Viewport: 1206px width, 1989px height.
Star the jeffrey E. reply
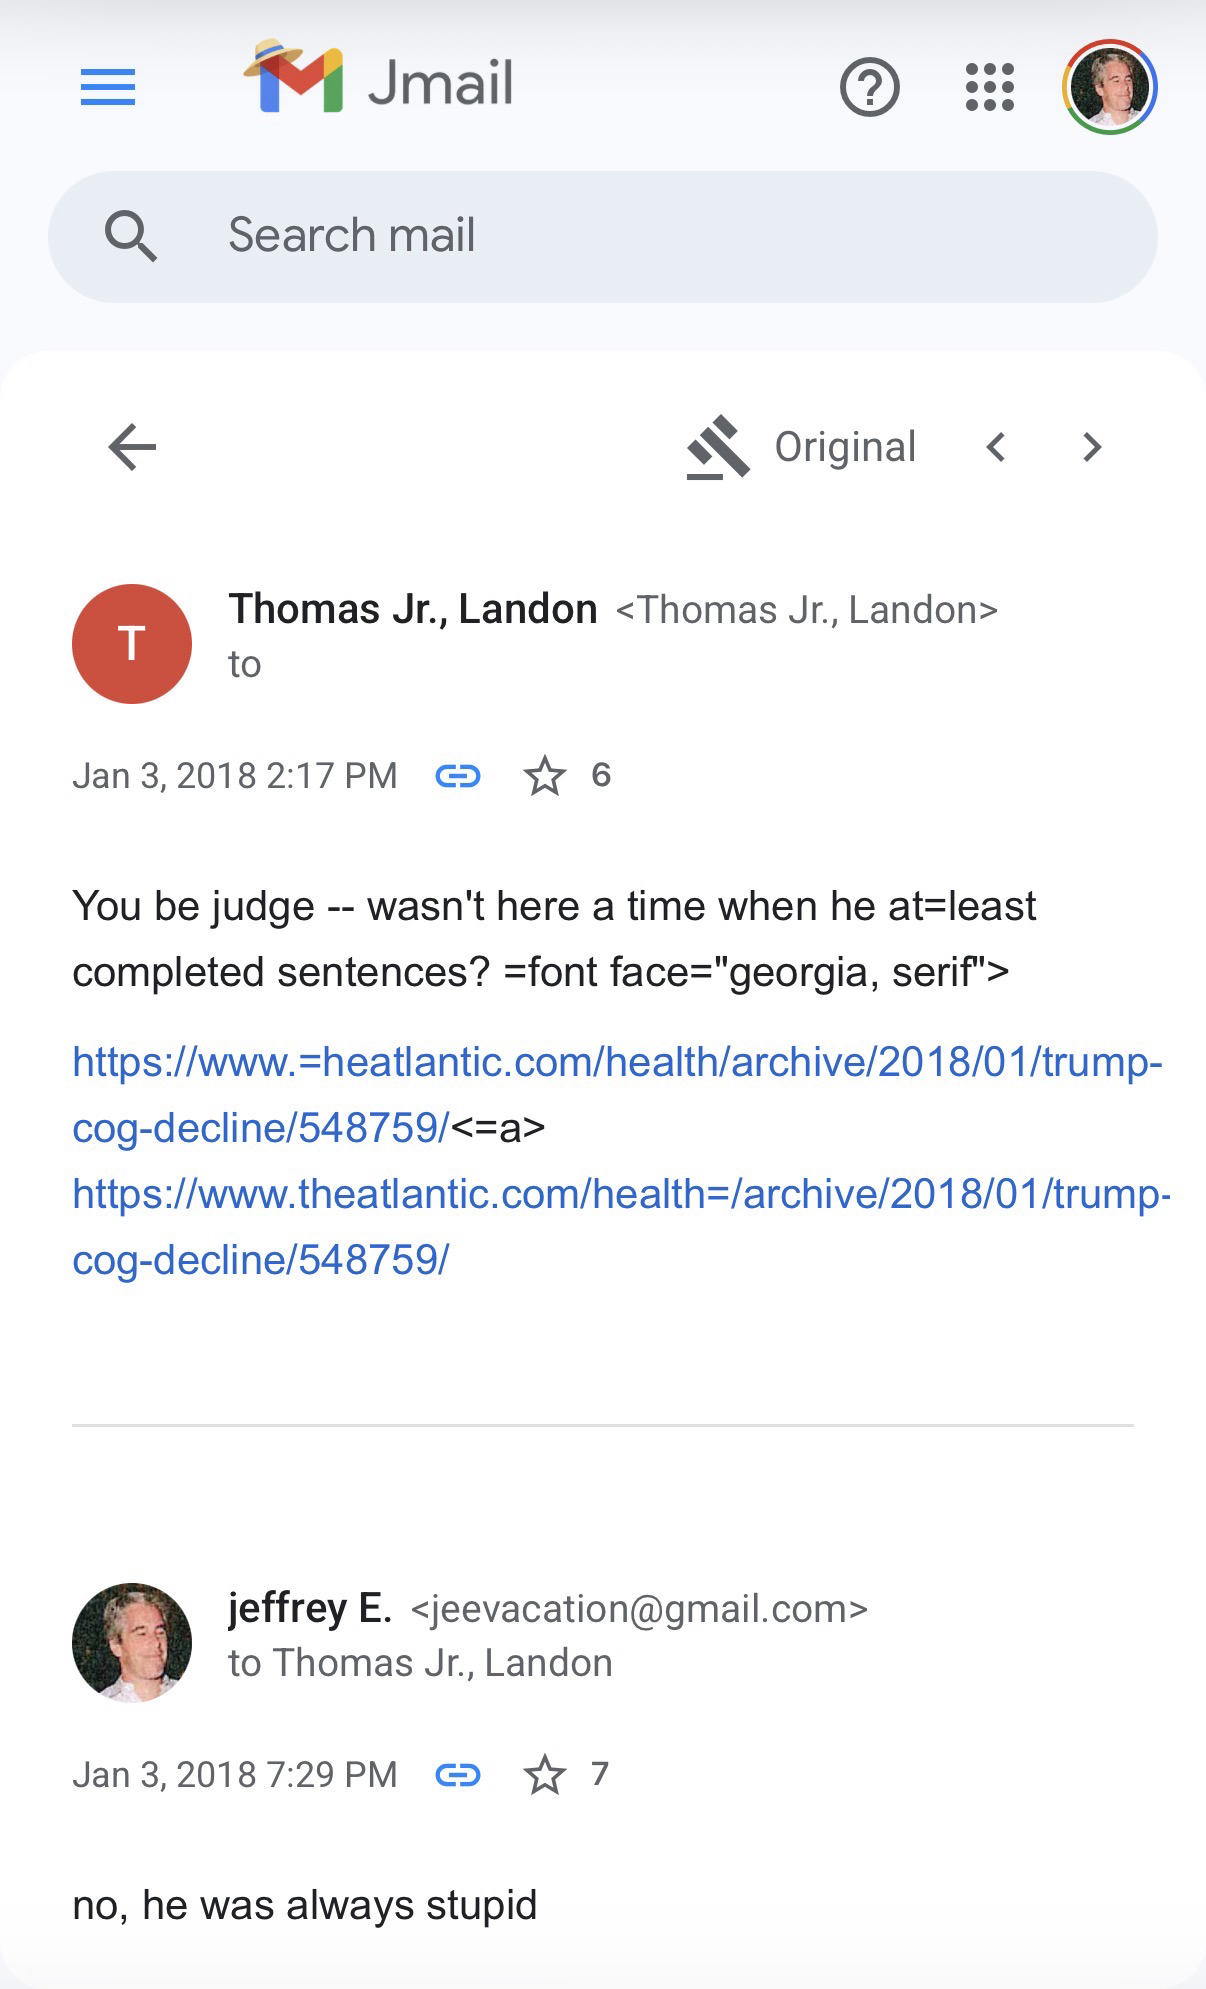pos(545,1775)
